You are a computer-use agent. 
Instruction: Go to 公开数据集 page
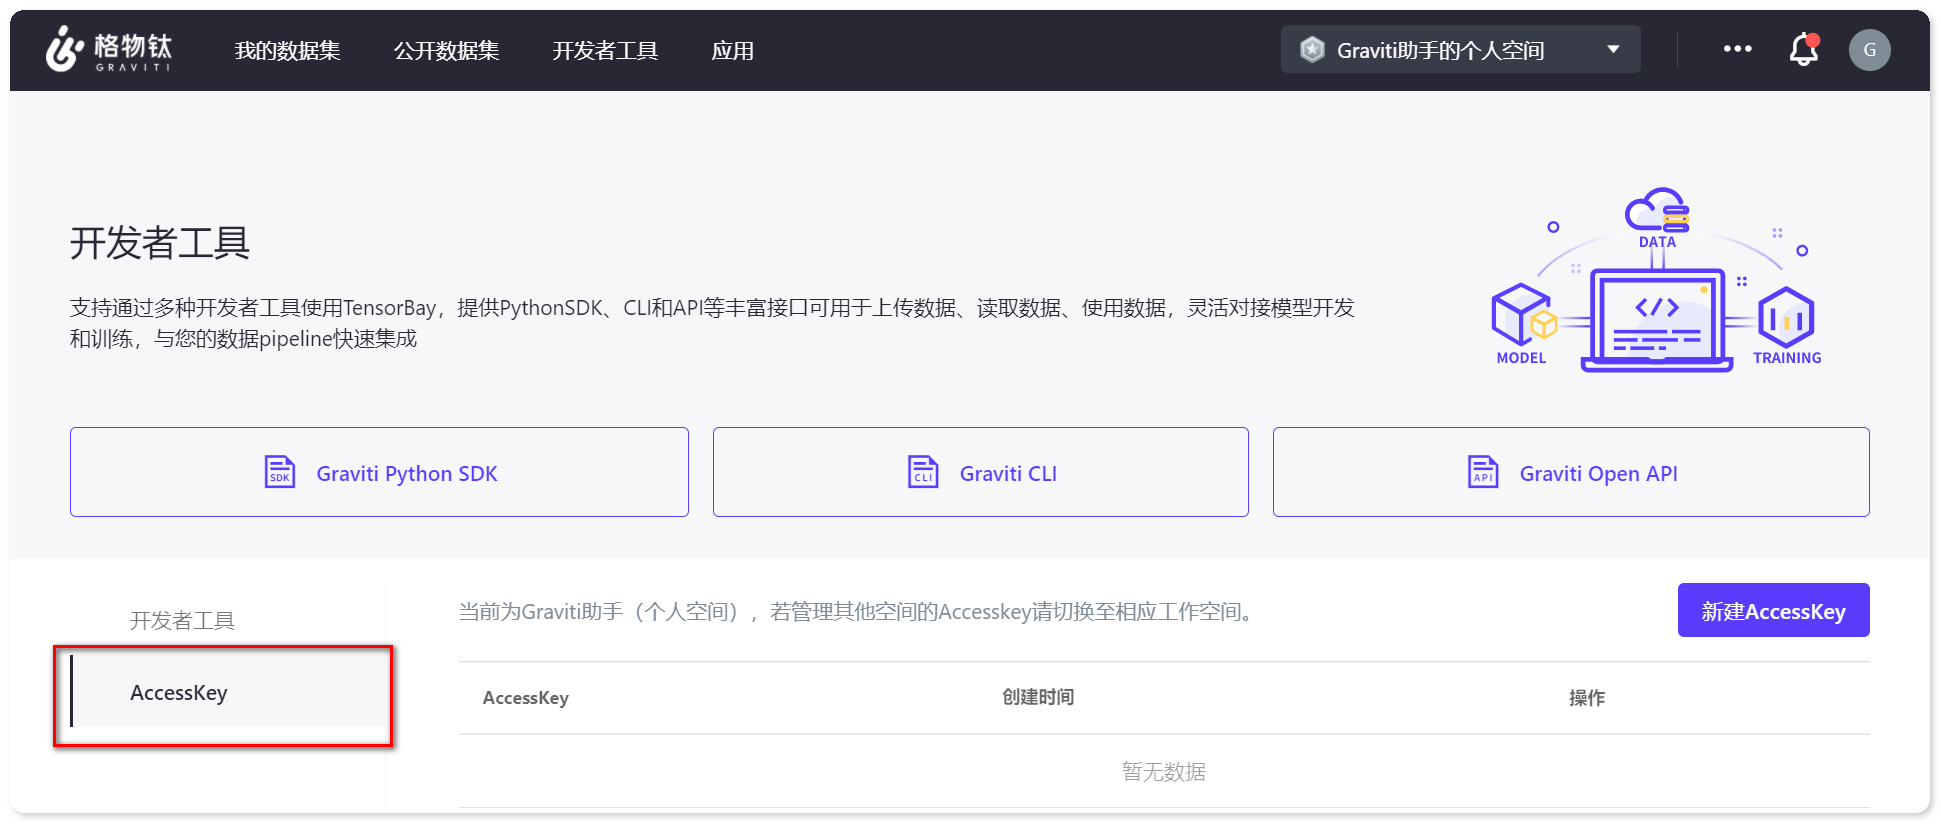[446, 51]
